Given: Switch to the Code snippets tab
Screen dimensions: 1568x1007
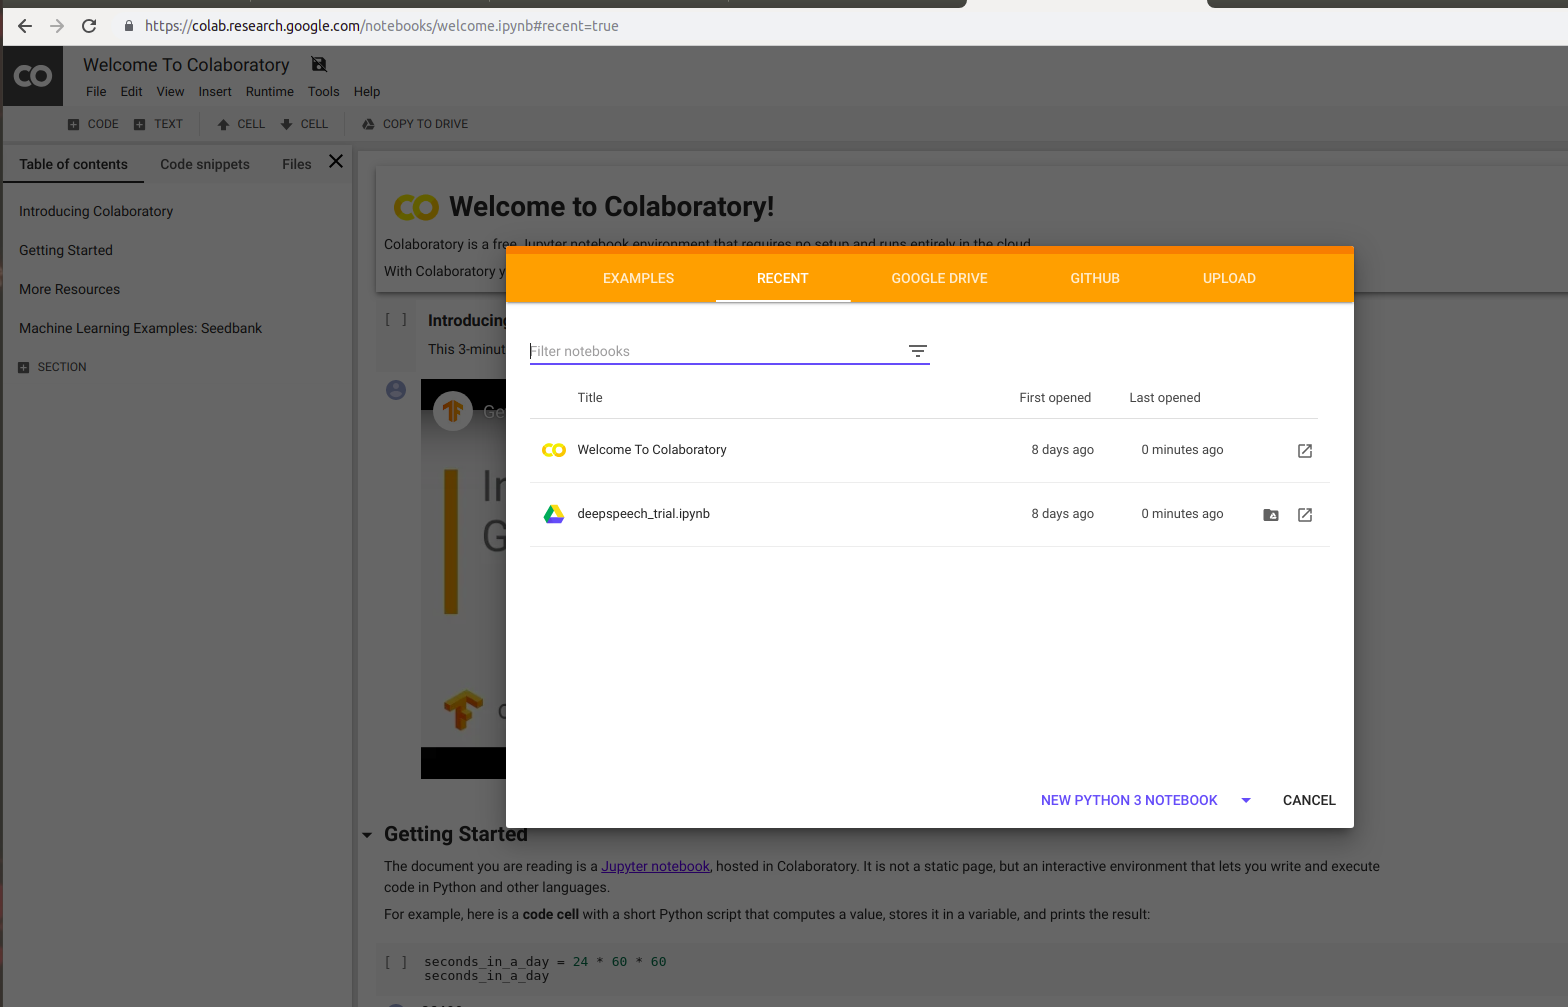Looking at the screenshot, I should (x=205, y=164).
